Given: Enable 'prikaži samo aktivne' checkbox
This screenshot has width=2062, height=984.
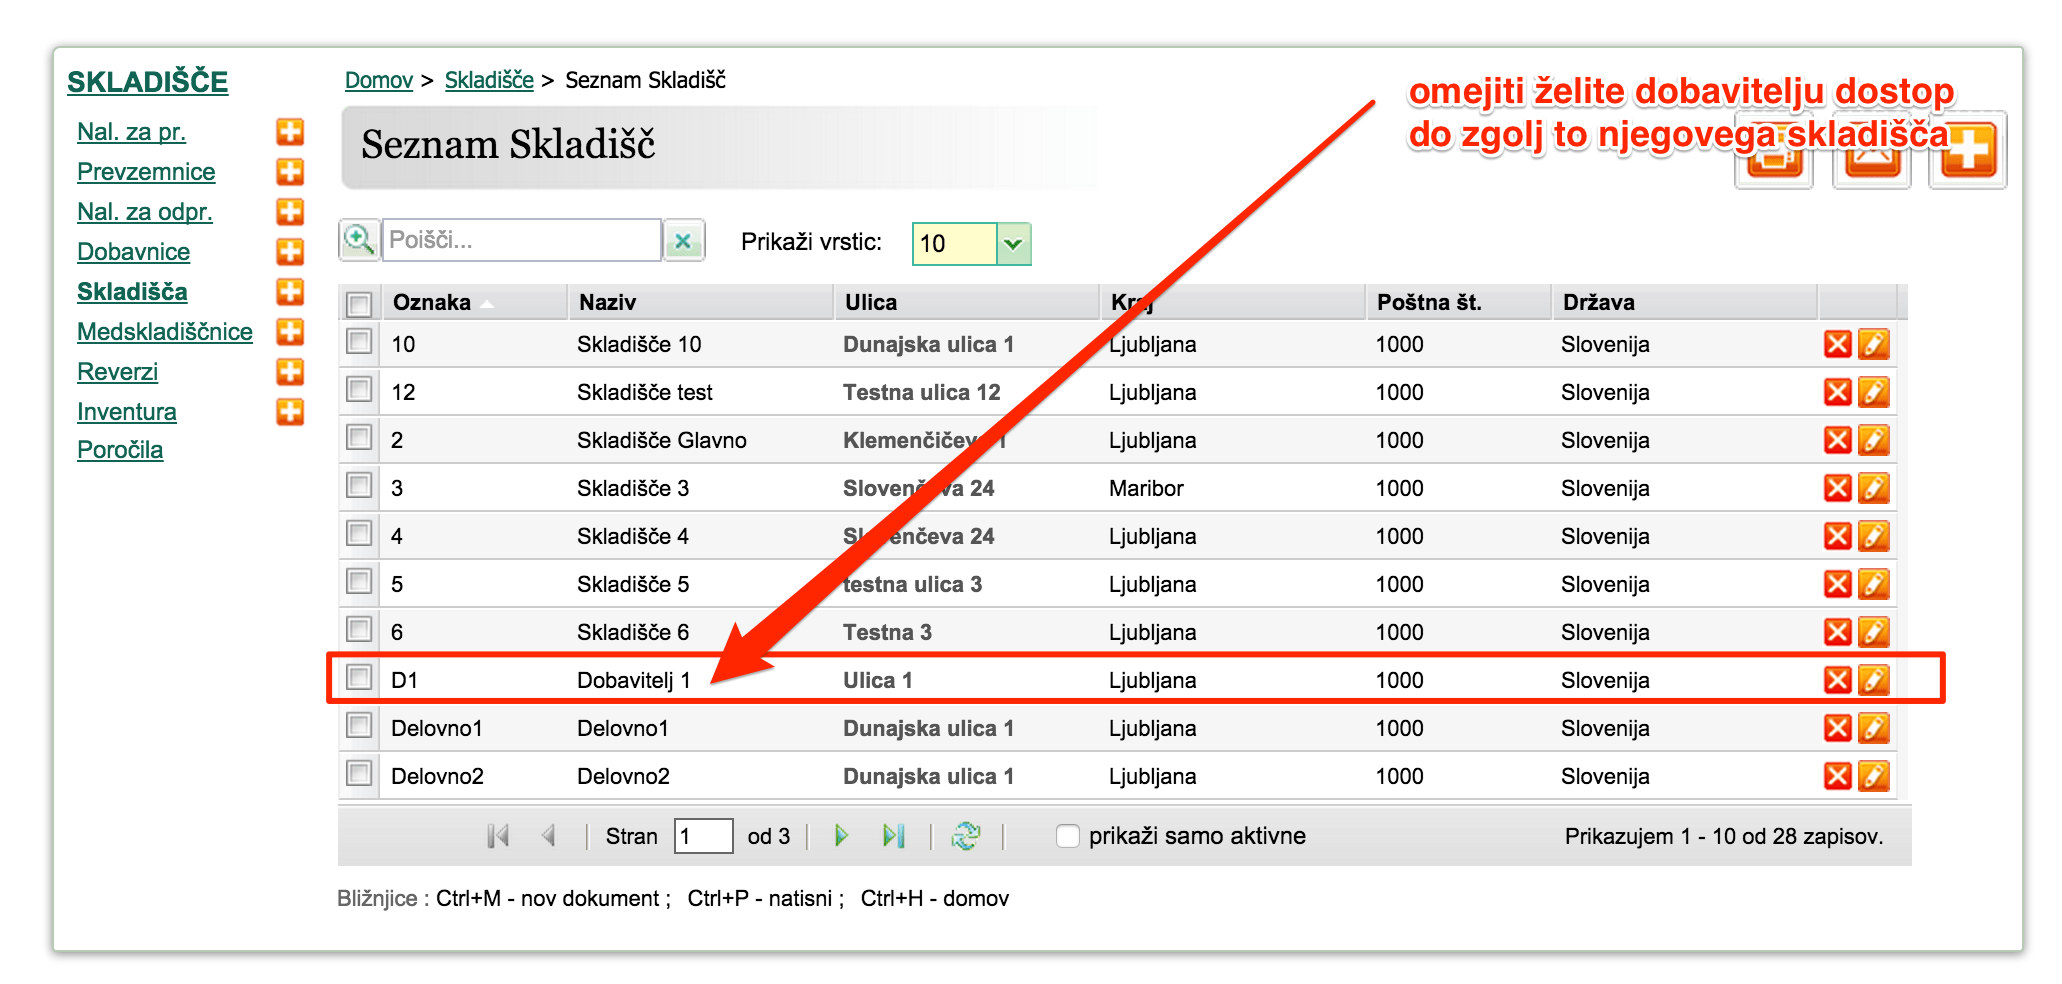Looking at the screenshot, I should click(x=1068, y=836).
